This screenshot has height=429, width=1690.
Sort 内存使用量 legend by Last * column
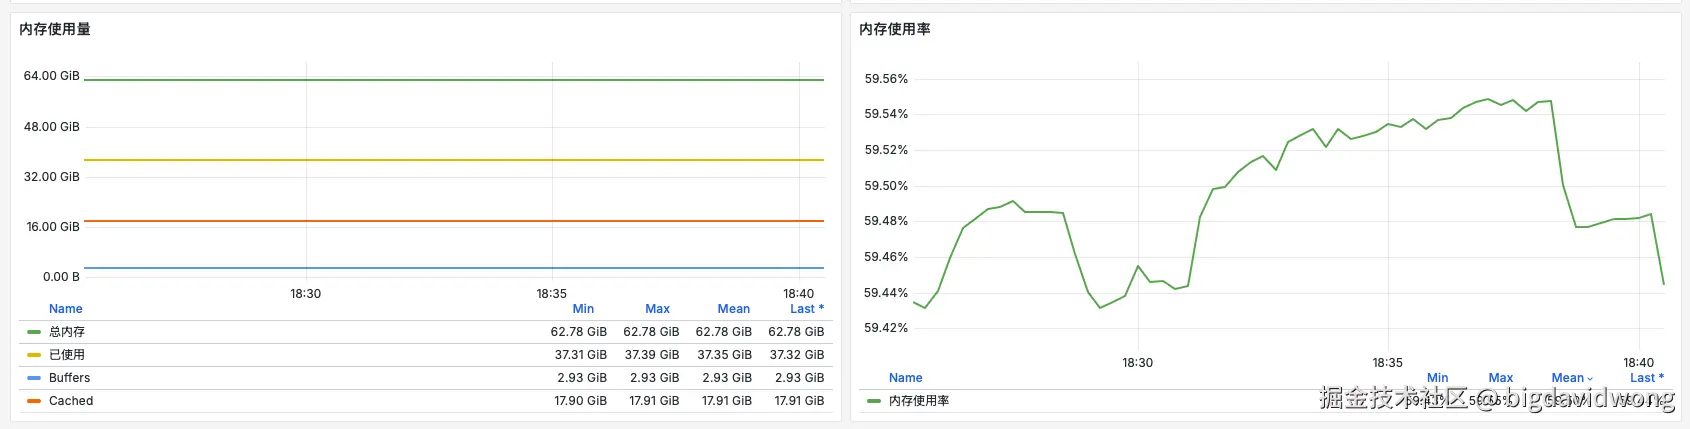click(x=806, y=309)
